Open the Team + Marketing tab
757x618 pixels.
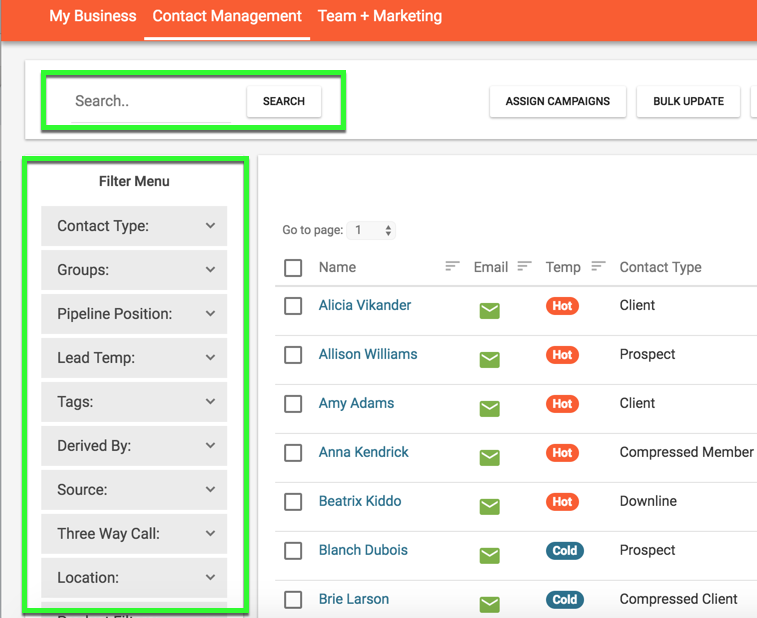[379, 16]
